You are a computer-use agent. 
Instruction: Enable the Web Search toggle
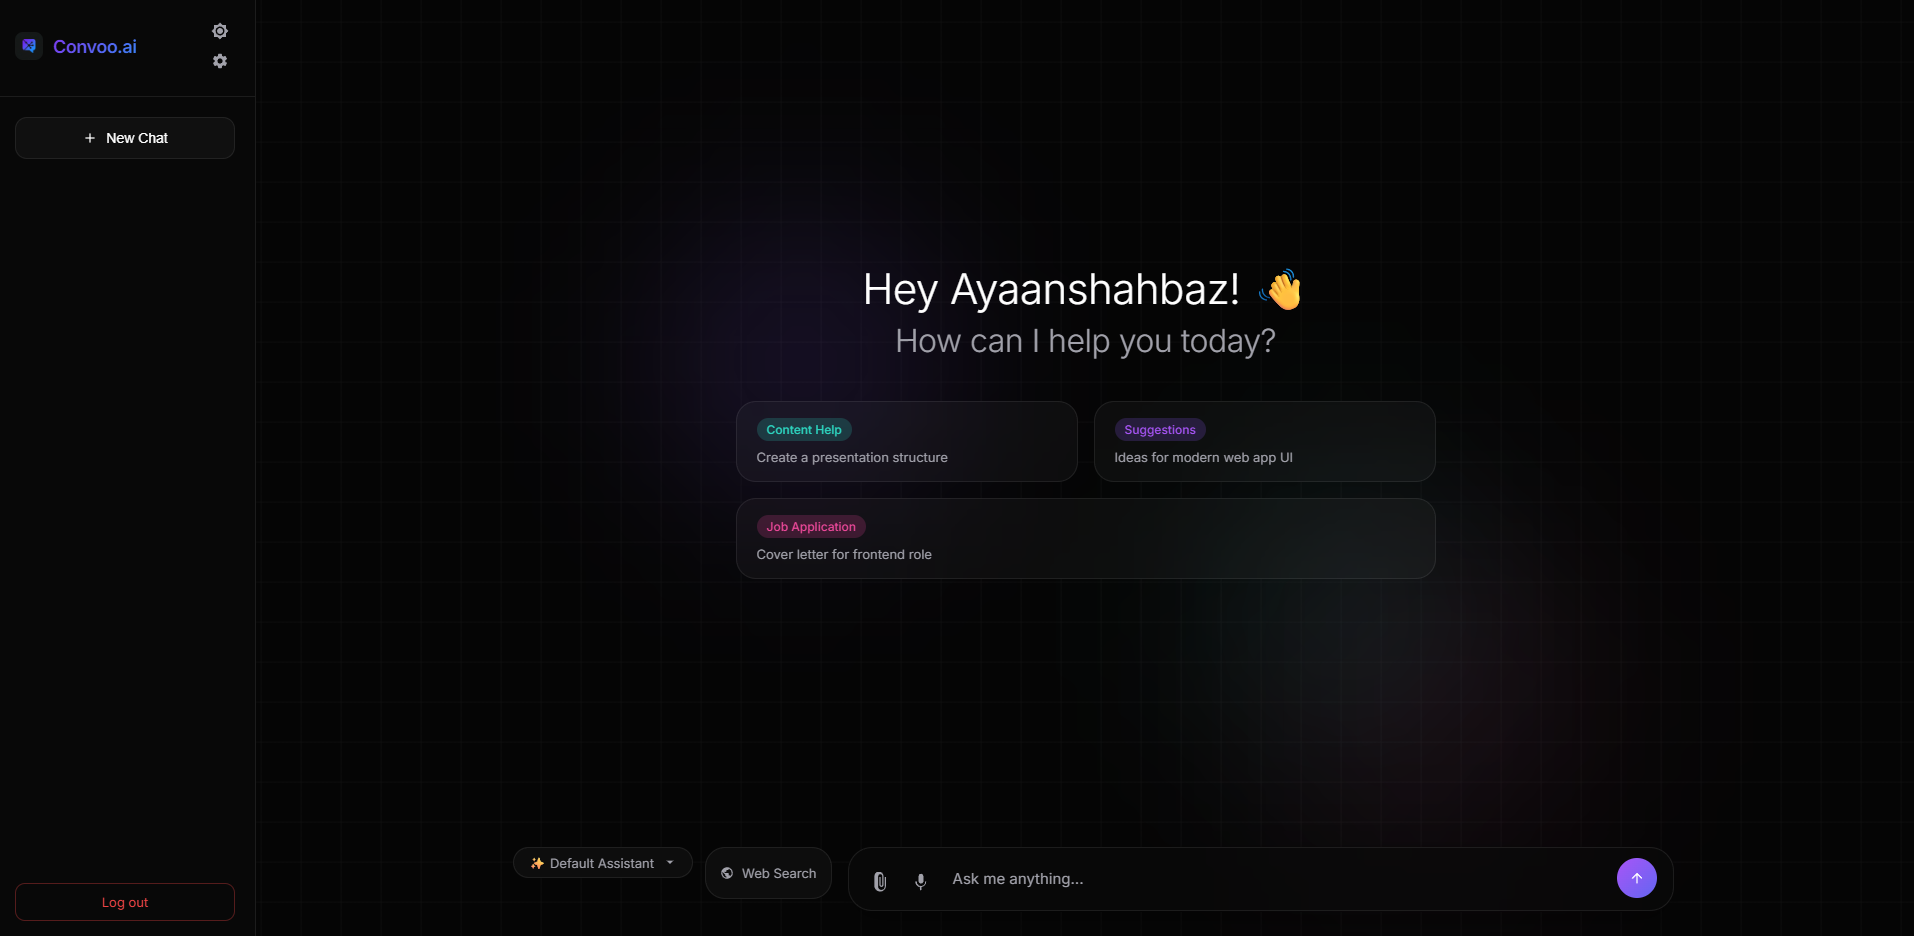tap(768, 873)
